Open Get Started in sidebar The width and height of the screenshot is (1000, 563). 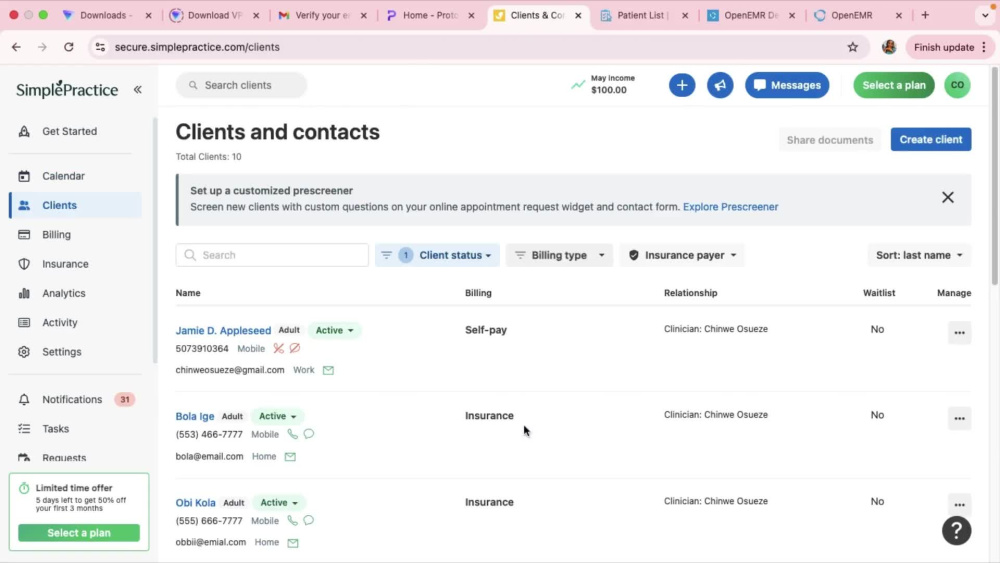[x=70, y=131]
